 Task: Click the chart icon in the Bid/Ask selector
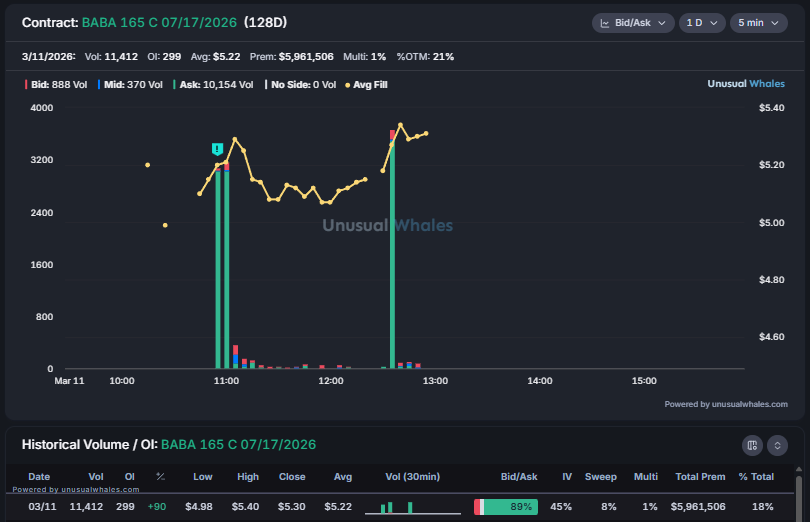605,23
